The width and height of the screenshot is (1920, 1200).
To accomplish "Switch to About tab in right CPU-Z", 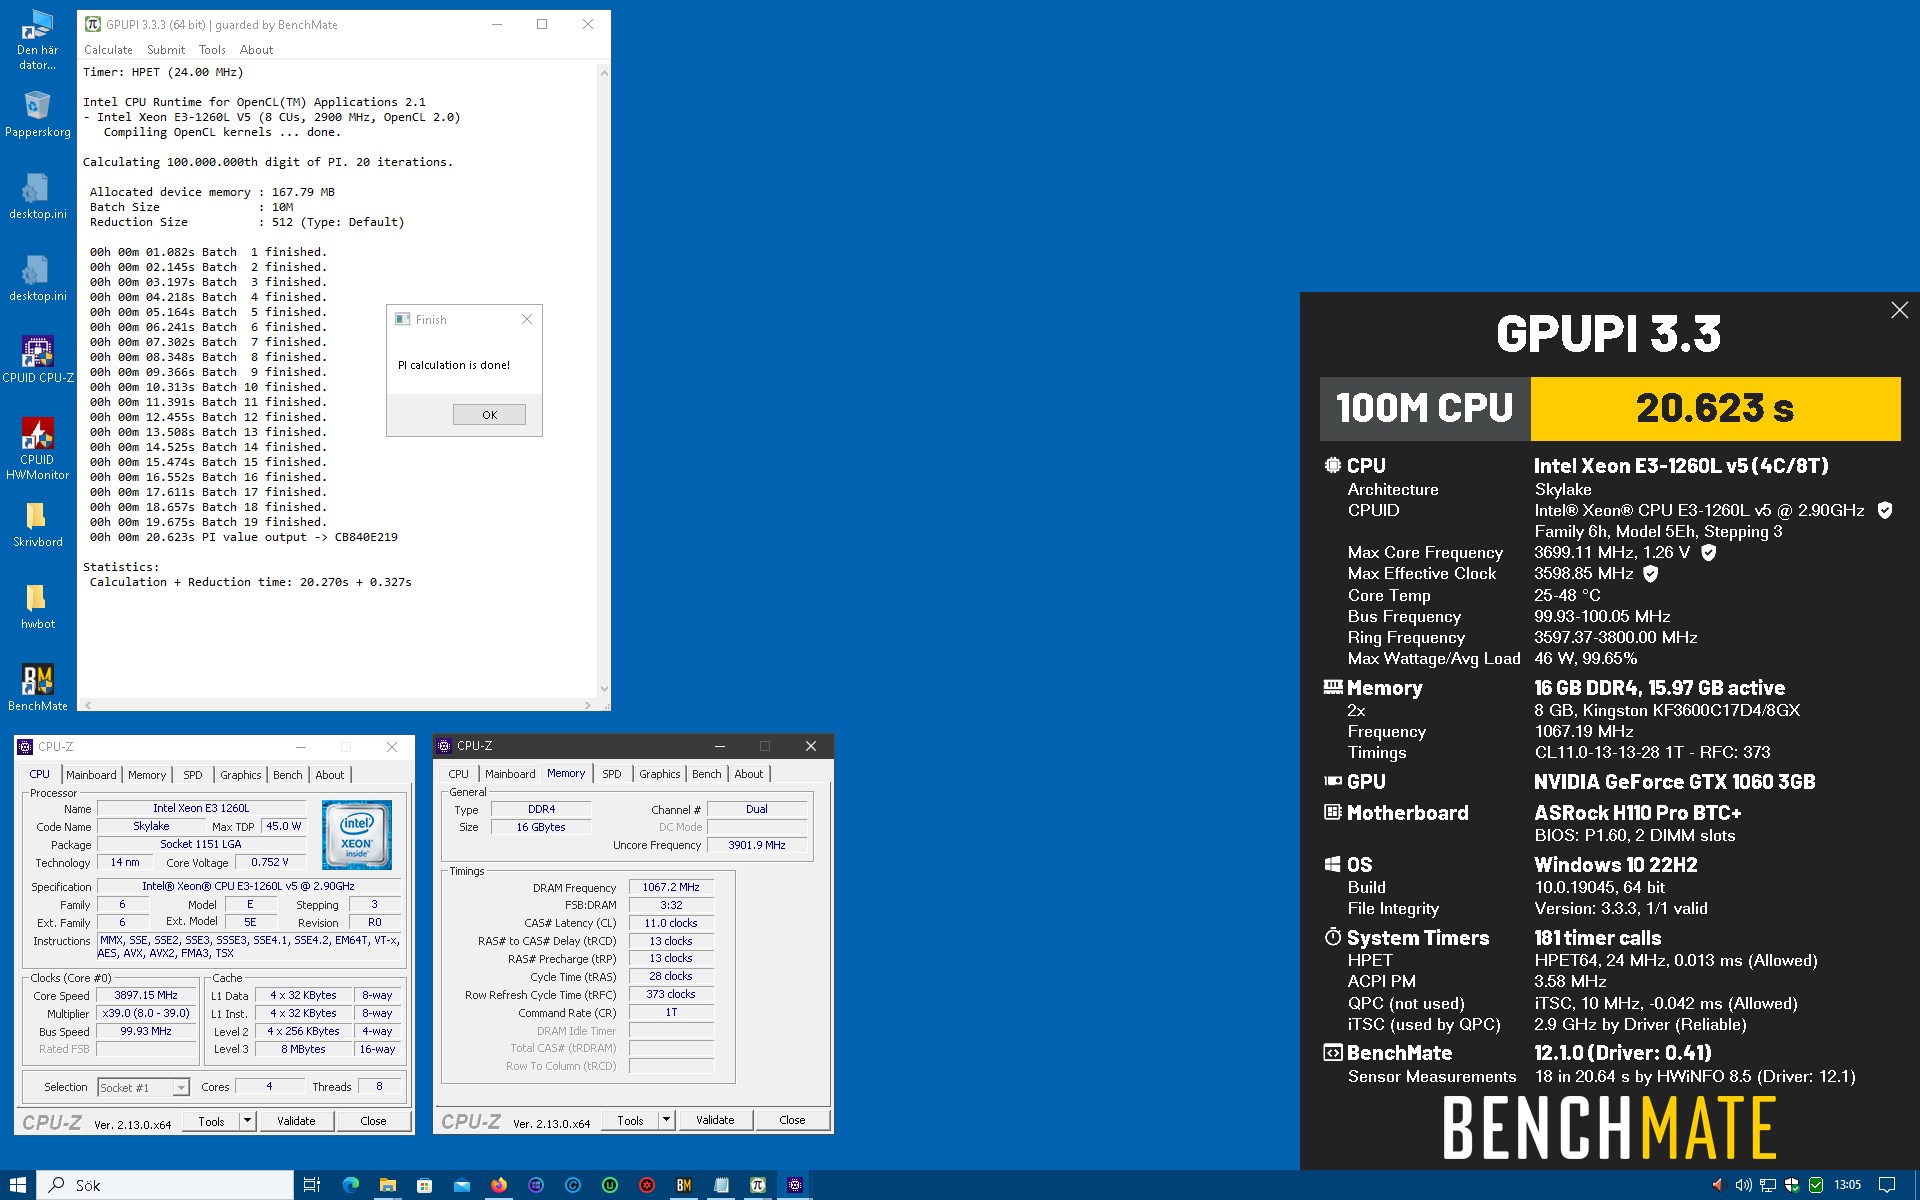I will point(749,774).
